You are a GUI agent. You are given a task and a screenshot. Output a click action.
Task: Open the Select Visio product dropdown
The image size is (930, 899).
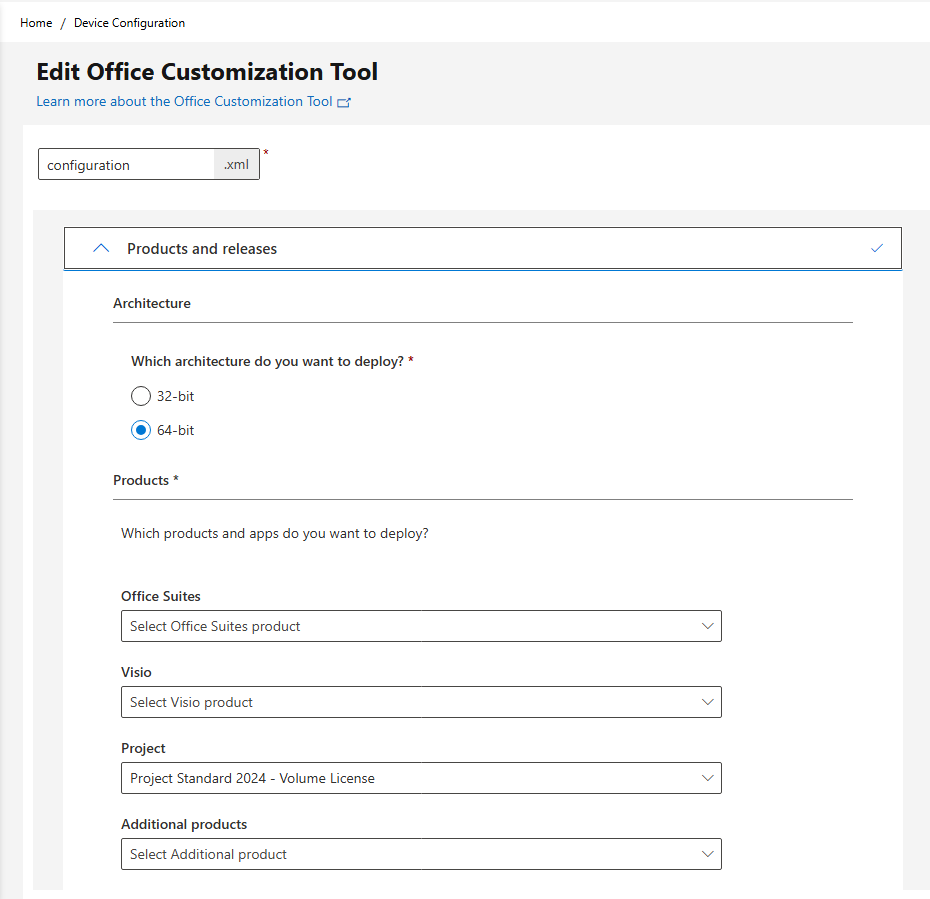(x=421, y=702)
